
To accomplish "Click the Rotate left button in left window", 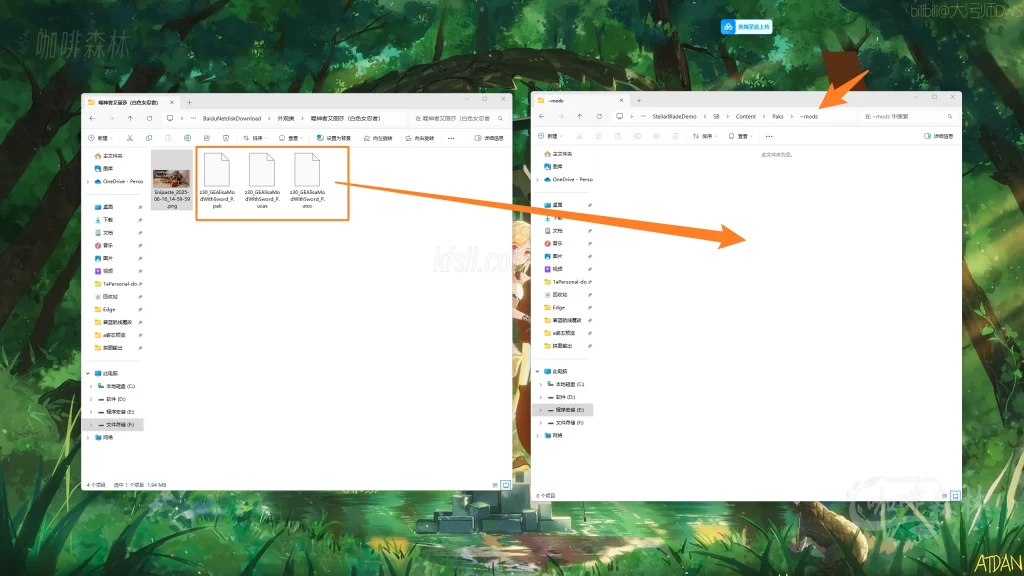I will coord(378,138).
